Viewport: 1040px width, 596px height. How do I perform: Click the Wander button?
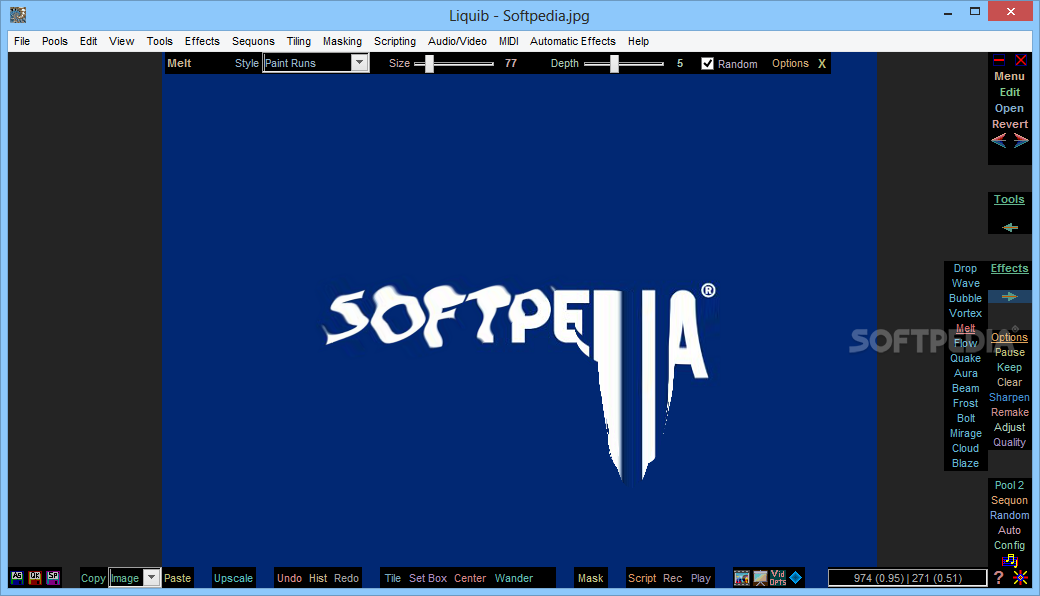click(513, 578)
